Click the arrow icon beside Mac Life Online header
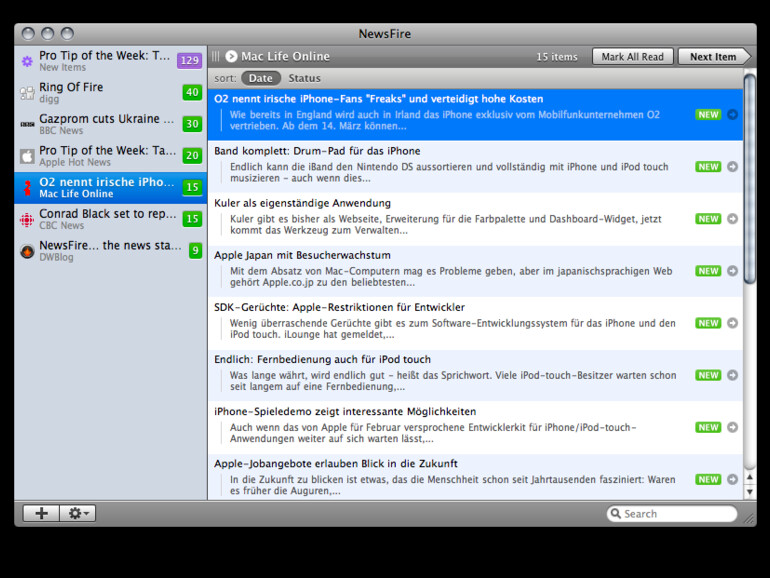This screenshot has height=578, width=770. pos(231,56)
